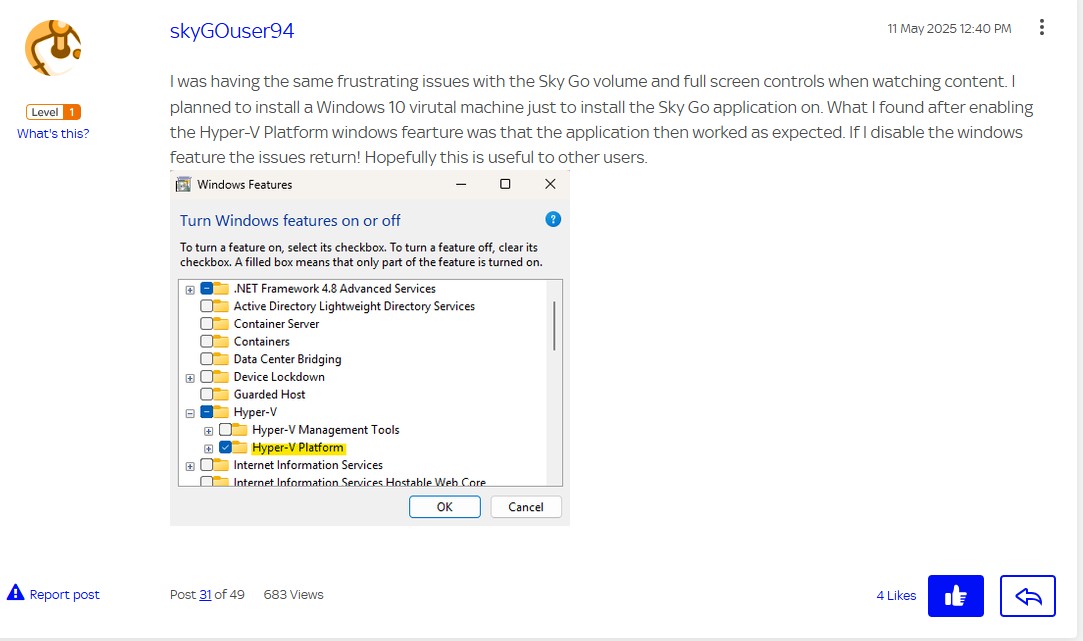Click skyGOuser94's profile avatar

coord(53,47)
